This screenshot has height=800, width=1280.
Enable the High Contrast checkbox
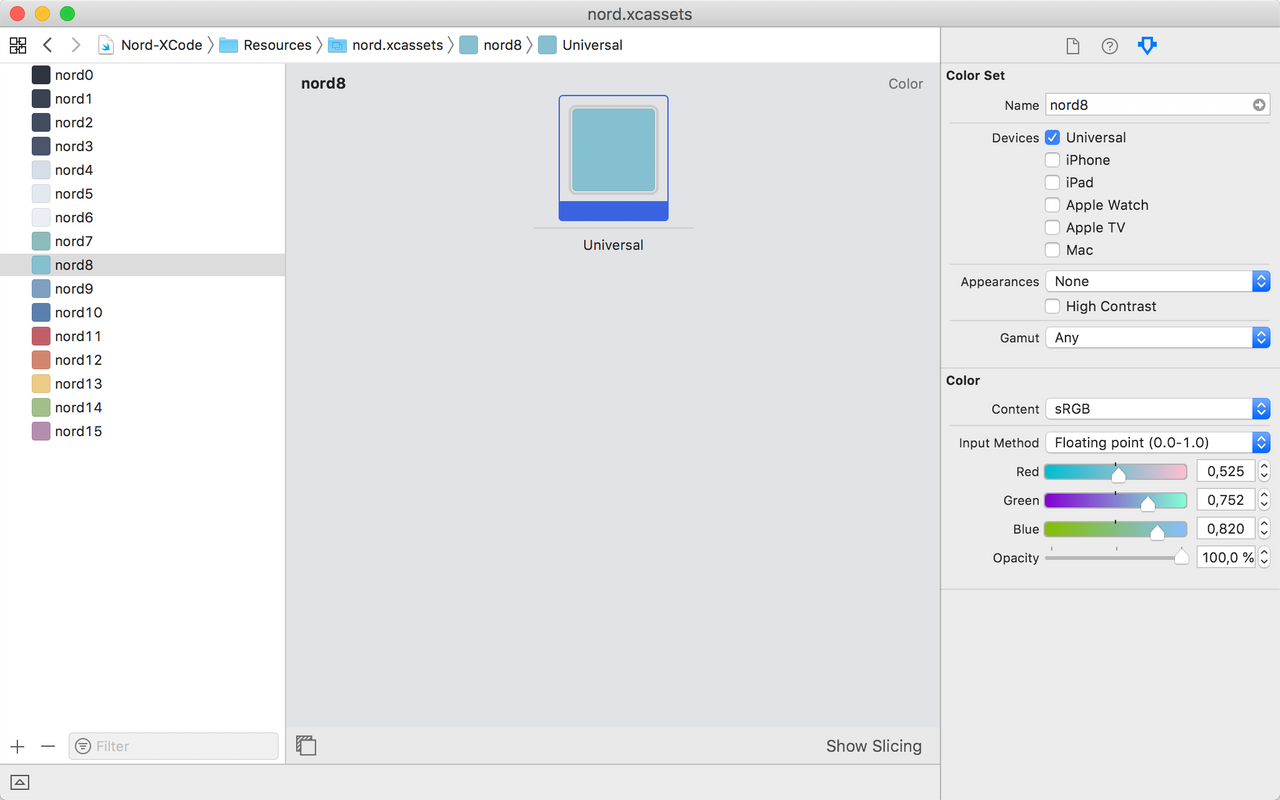[1052, 307]
